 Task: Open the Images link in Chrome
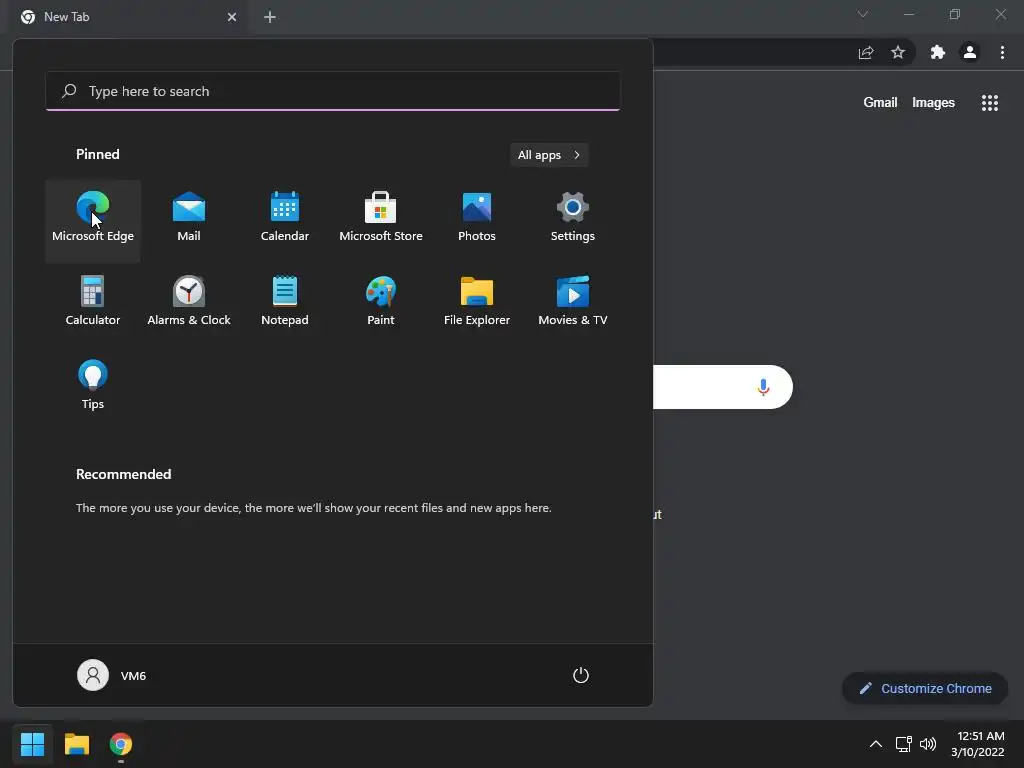pyautogui.click(x=933, y=103)
